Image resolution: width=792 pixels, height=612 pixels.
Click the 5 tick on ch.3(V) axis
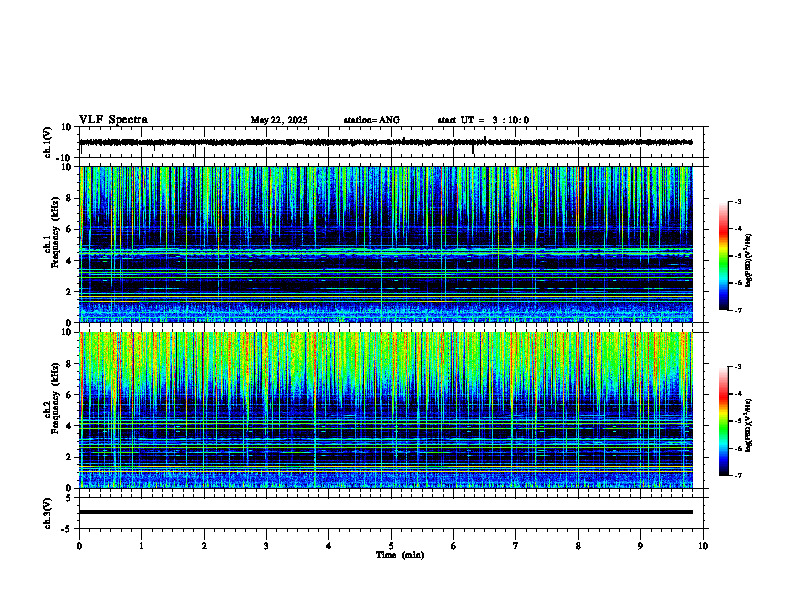point(69,497)
